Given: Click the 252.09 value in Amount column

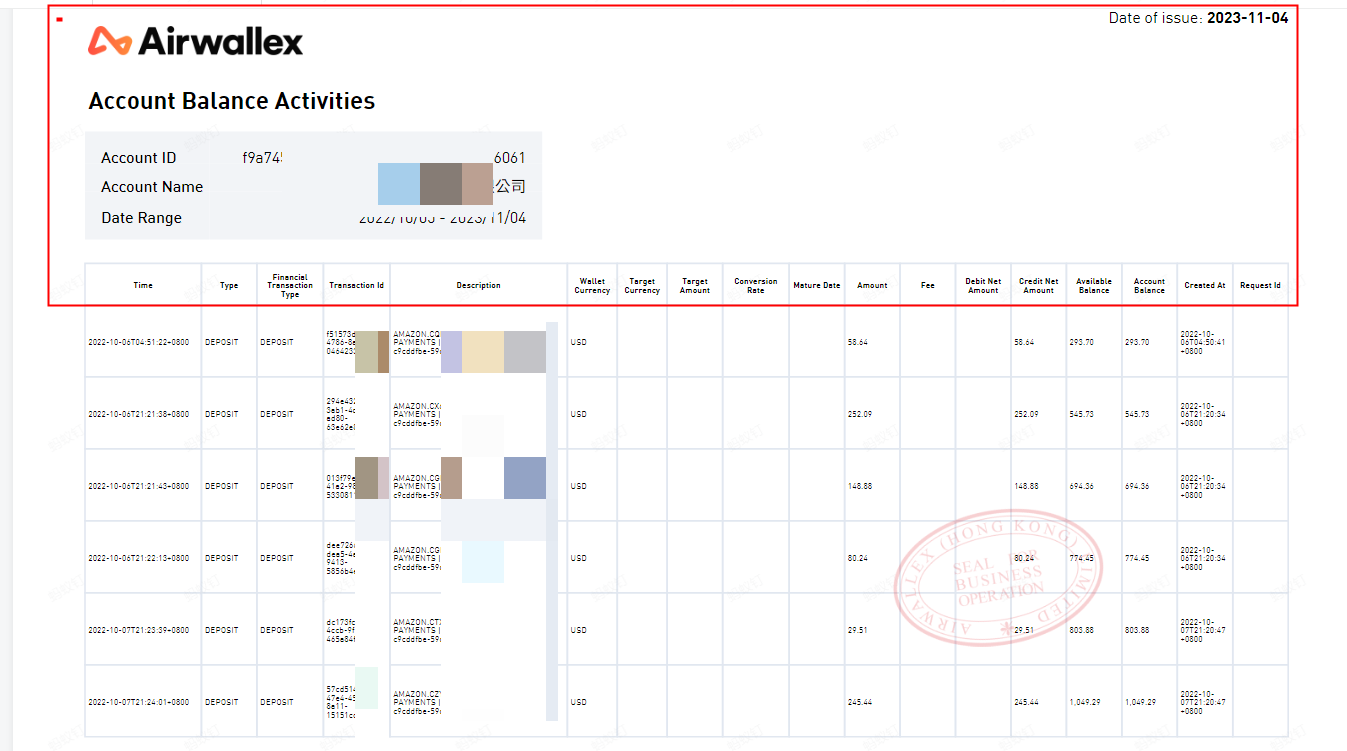Looking at the screenshot, I should (x=859, y=414).
